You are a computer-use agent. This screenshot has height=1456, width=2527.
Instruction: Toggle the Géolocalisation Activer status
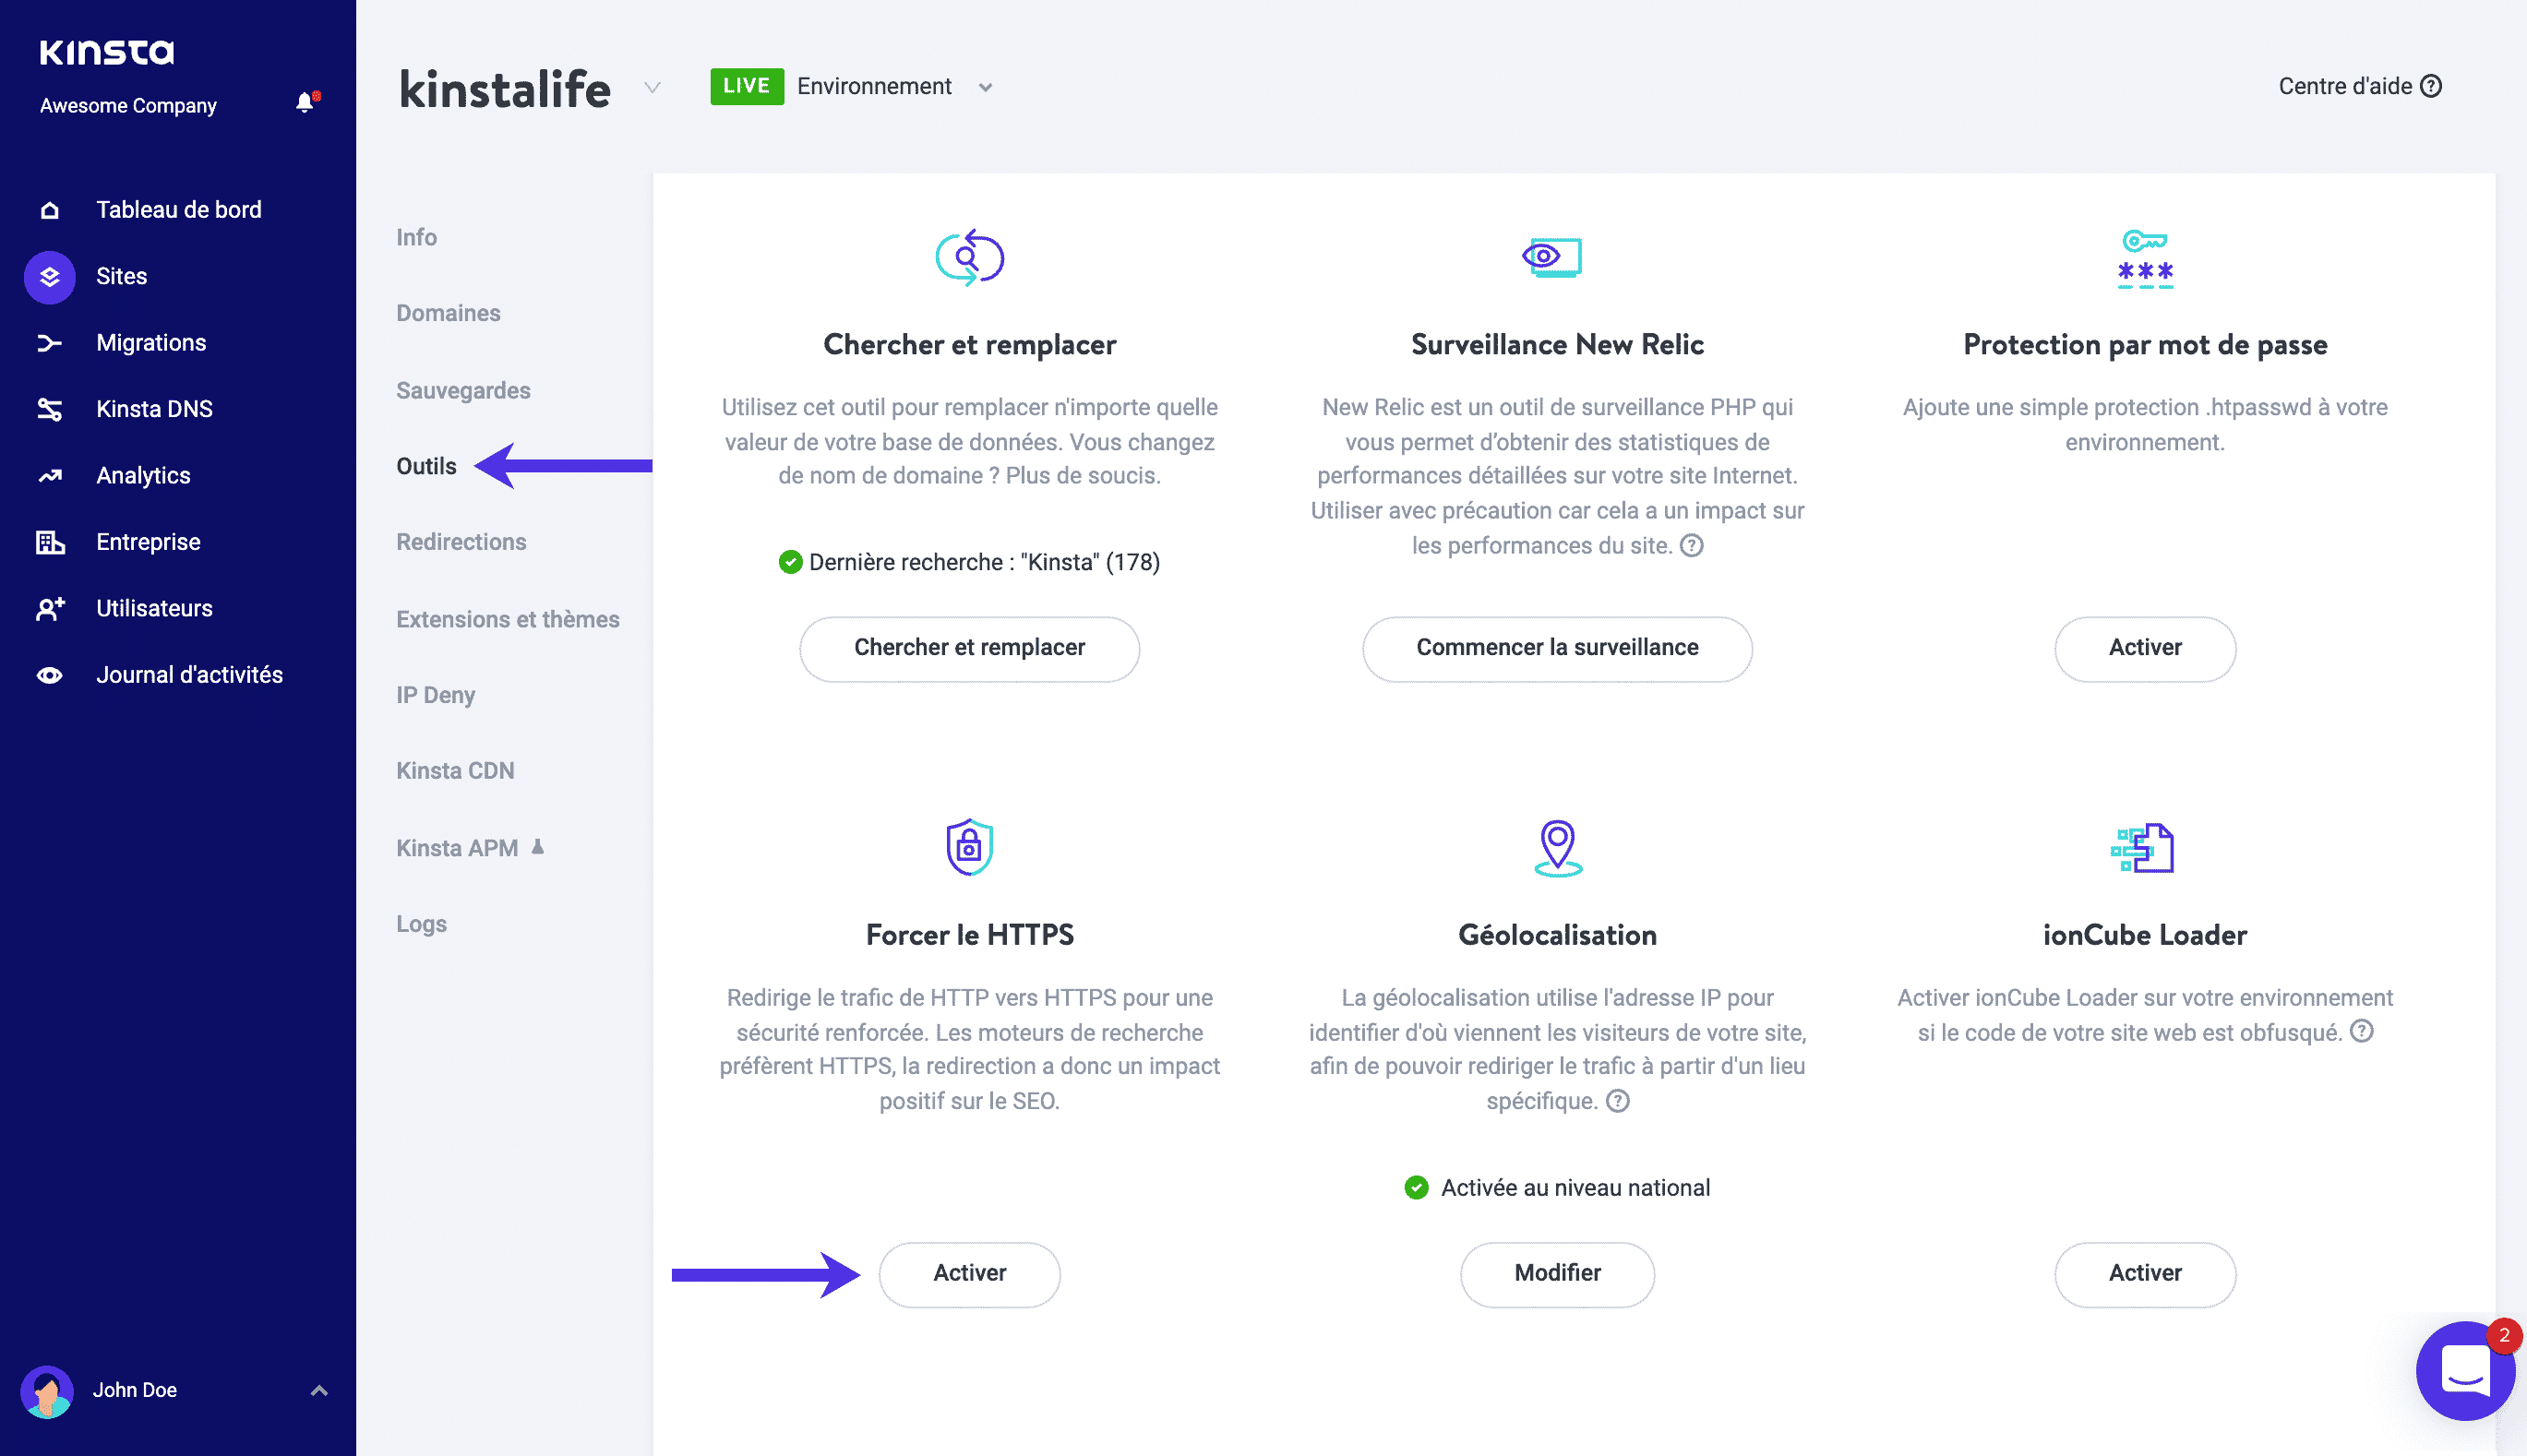1557,1272
